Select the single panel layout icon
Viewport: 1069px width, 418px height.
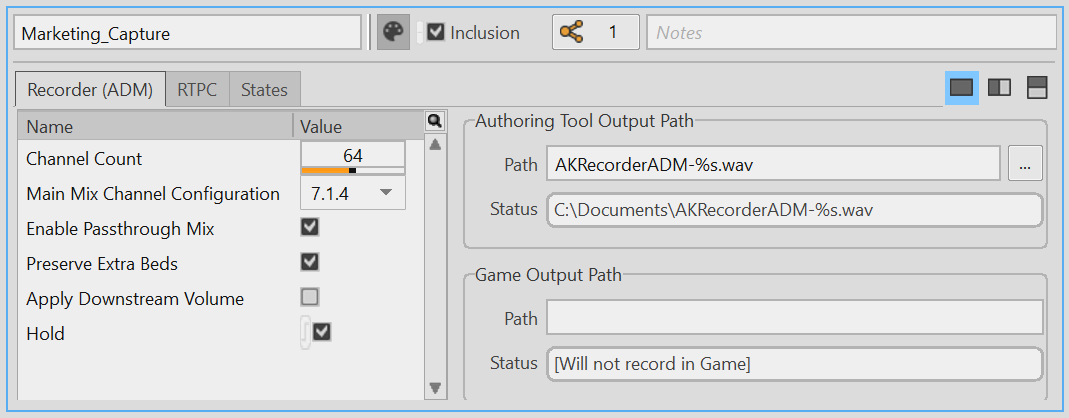[x=961, y=88]
